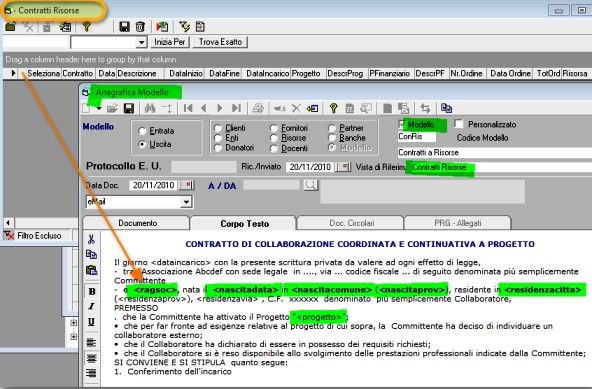
Task: Click the magnifier lookup button next to A / DA
Action: click(310, 185)
